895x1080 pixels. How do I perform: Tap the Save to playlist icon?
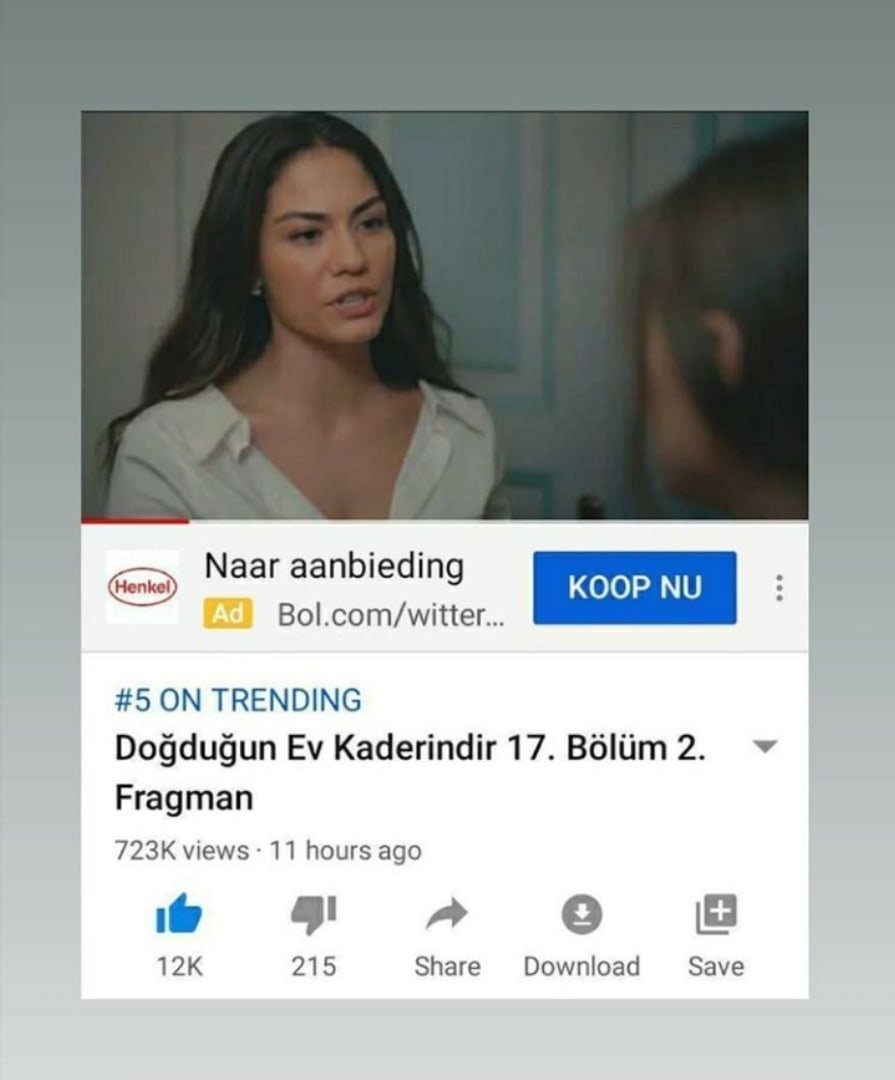(x=716, y=914)
